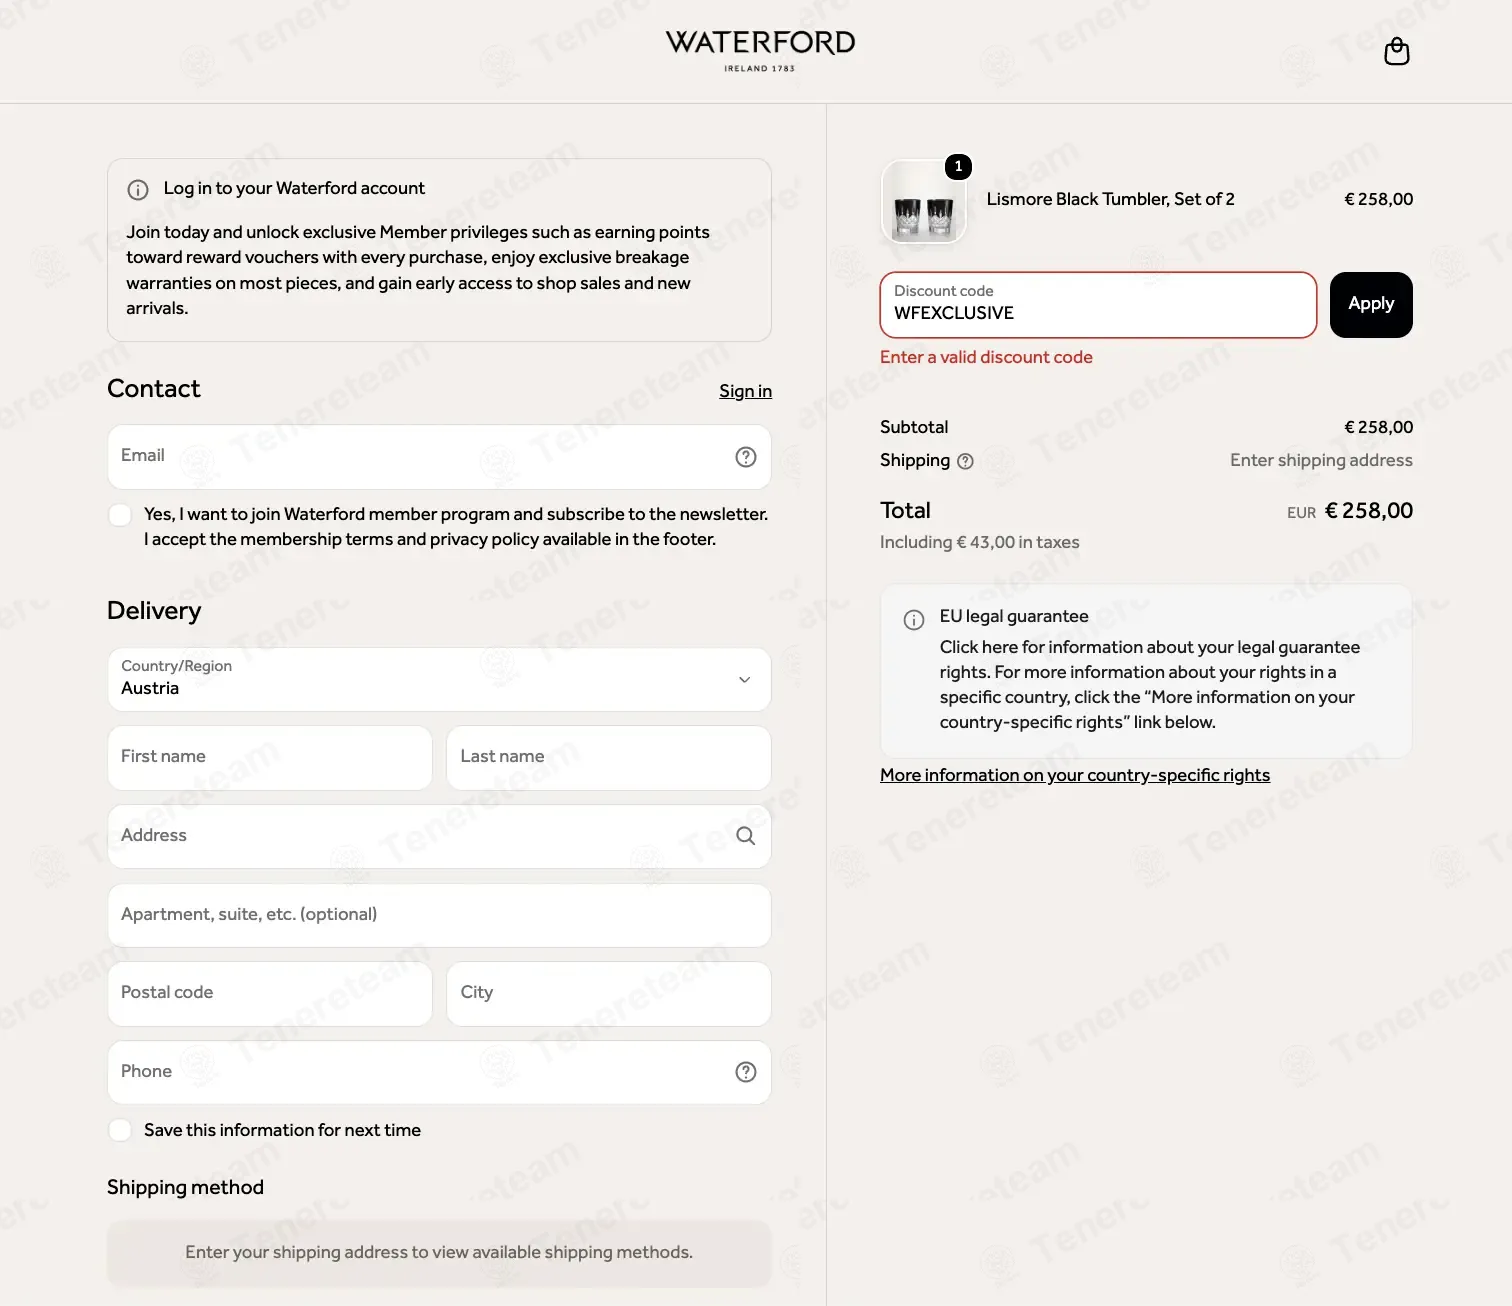Open the Country/Region dropdown
The height and width of the screenshot is (1306, 1512).
pyautogui.click(x=439, y=679)
